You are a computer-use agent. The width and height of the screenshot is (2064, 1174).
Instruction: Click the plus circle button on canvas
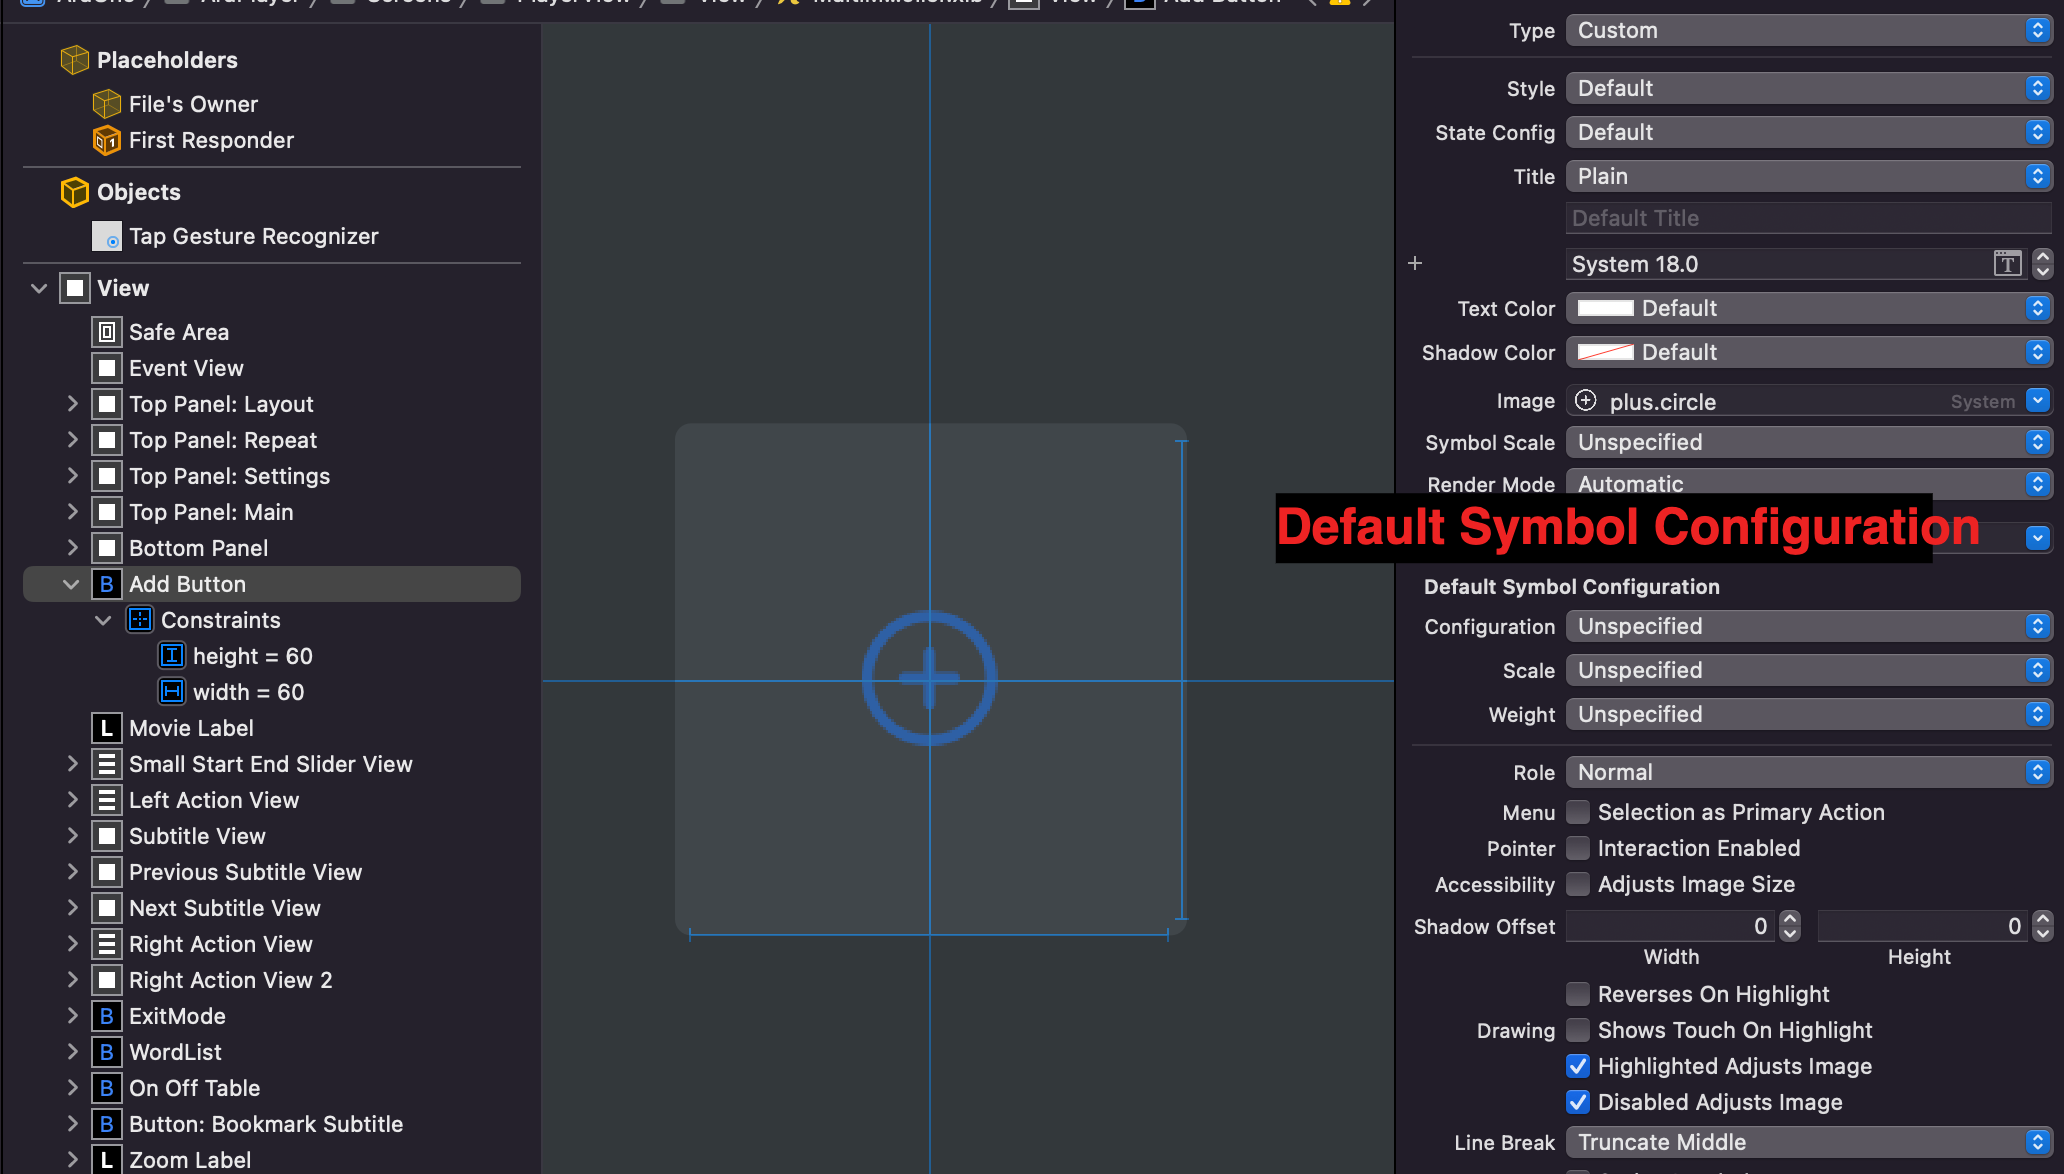(929, 679)
